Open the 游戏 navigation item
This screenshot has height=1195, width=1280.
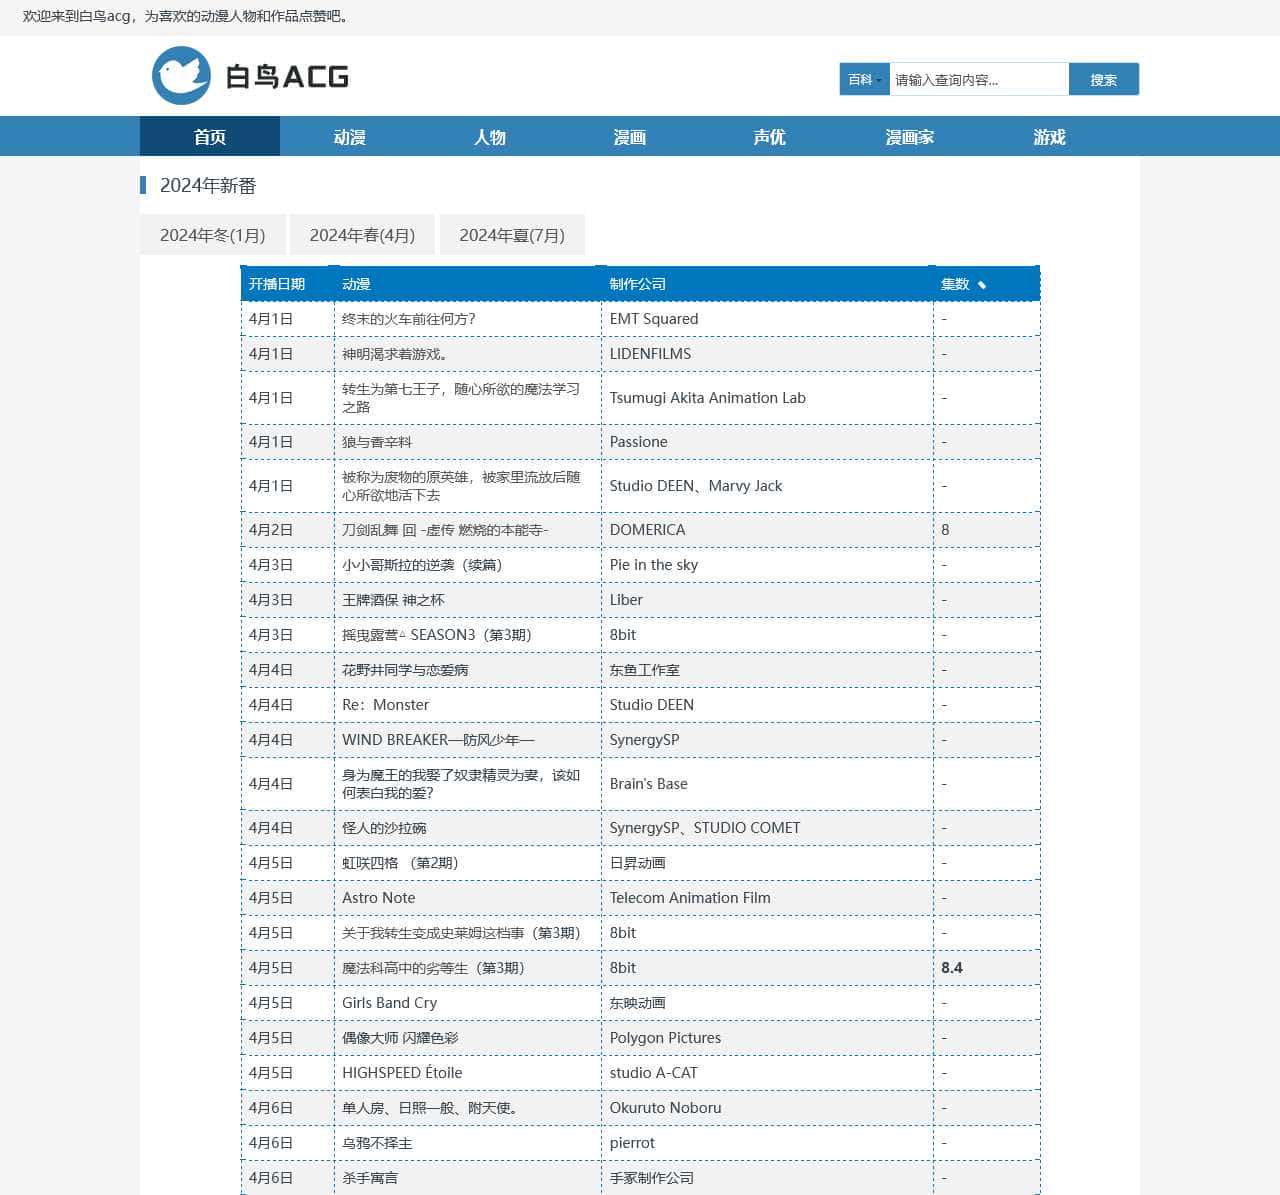click(x=1049, y=137)
